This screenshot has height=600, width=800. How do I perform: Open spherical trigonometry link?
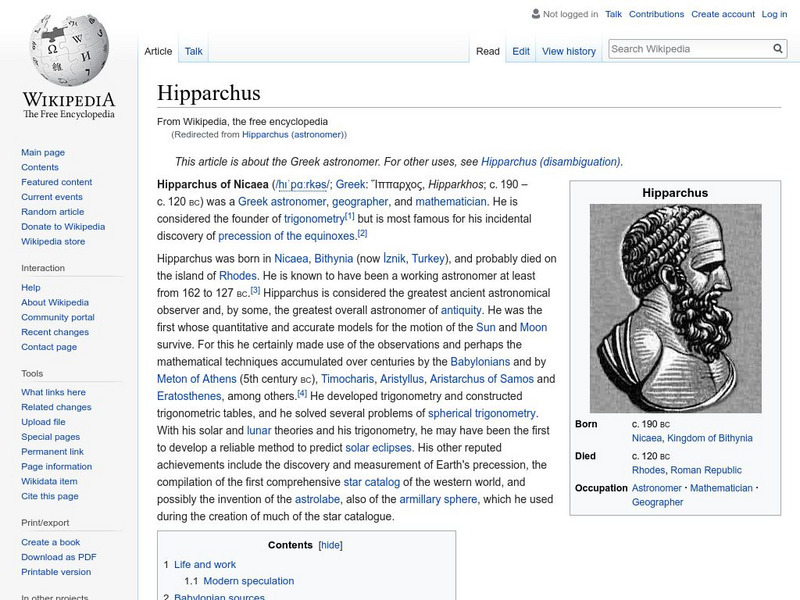coord(482,413)
